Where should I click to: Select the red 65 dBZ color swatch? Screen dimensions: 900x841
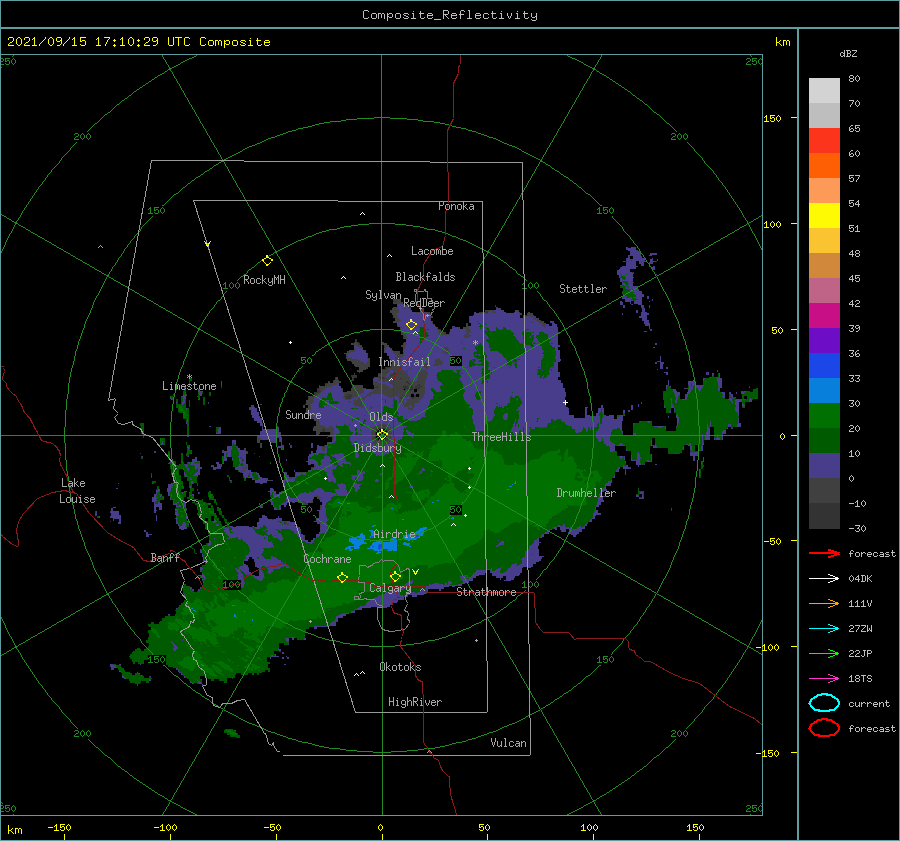click(x=824, y=141)
